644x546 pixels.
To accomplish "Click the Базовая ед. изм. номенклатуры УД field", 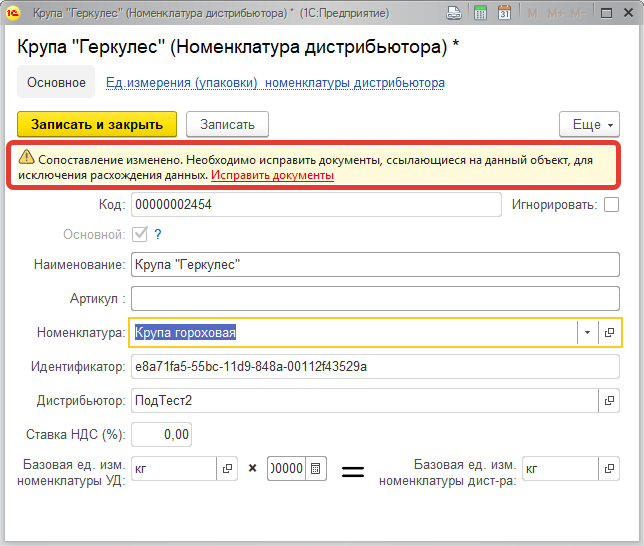I will 174,468.
